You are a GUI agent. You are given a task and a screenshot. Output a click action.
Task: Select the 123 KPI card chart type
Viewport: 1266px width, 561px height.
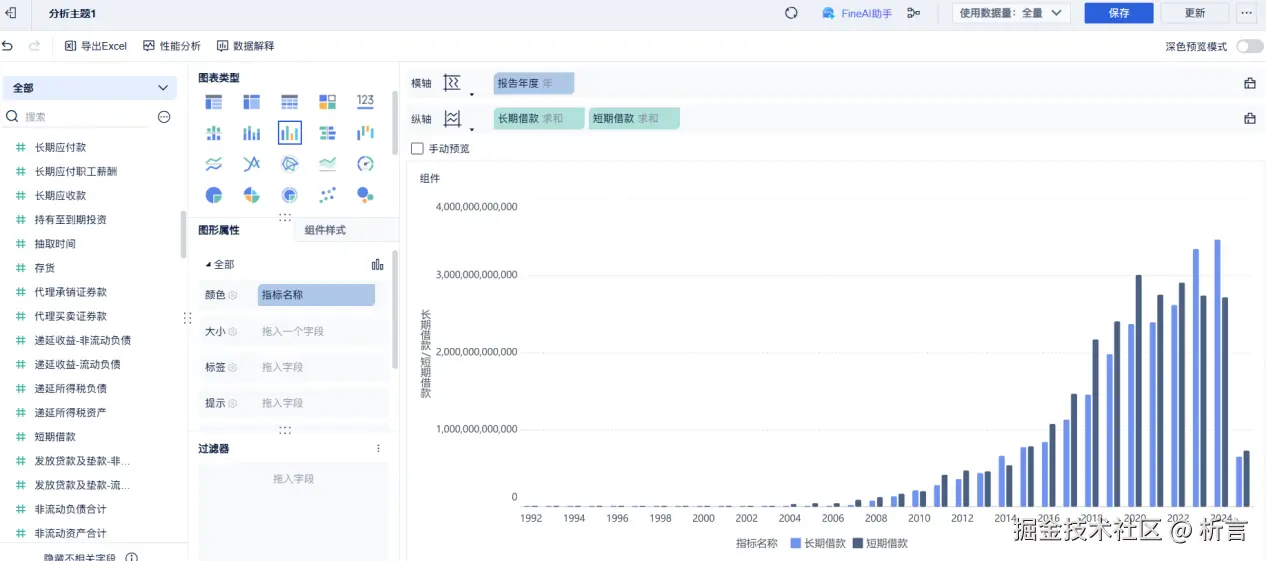365,101
